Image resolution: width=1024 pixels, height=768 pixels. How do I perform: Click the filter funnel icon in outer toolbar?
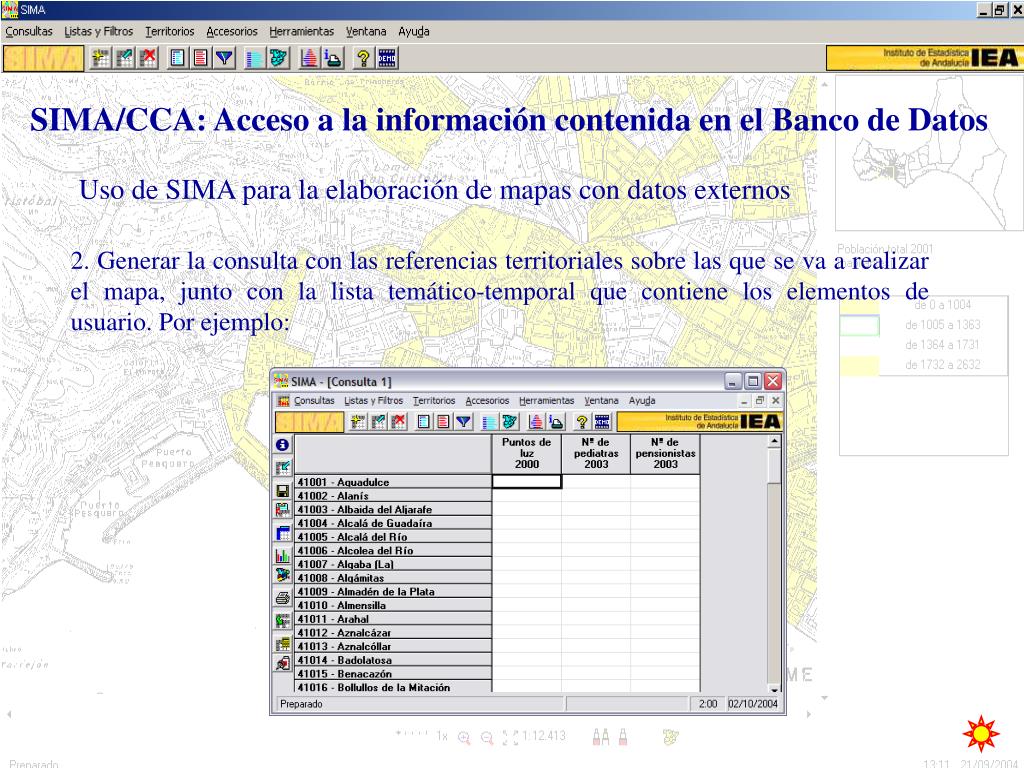coord(225,58)
